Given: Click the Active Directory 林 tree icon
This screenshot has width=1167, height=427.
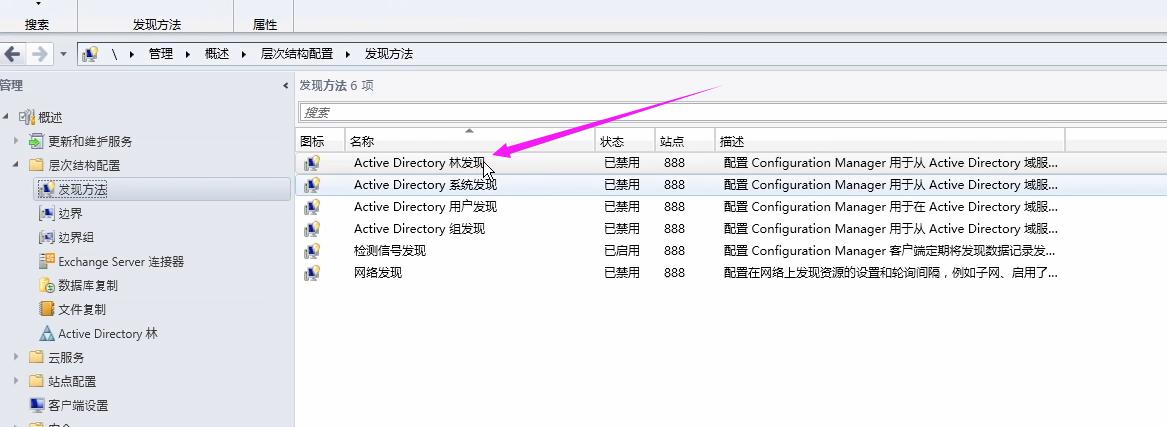Looking at the screenshot, I should (x=47, y=333).
